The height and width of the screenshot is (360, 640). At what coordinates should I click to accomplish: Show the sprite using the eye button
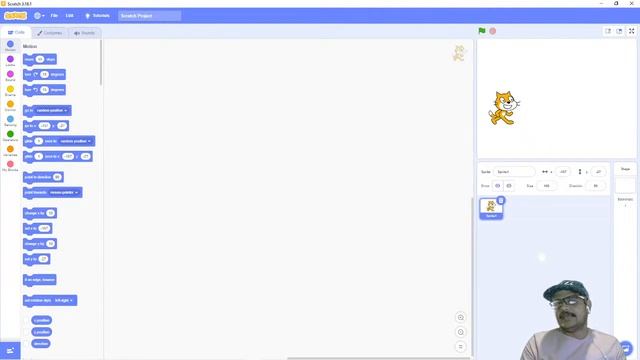click(x=498, y=186)
